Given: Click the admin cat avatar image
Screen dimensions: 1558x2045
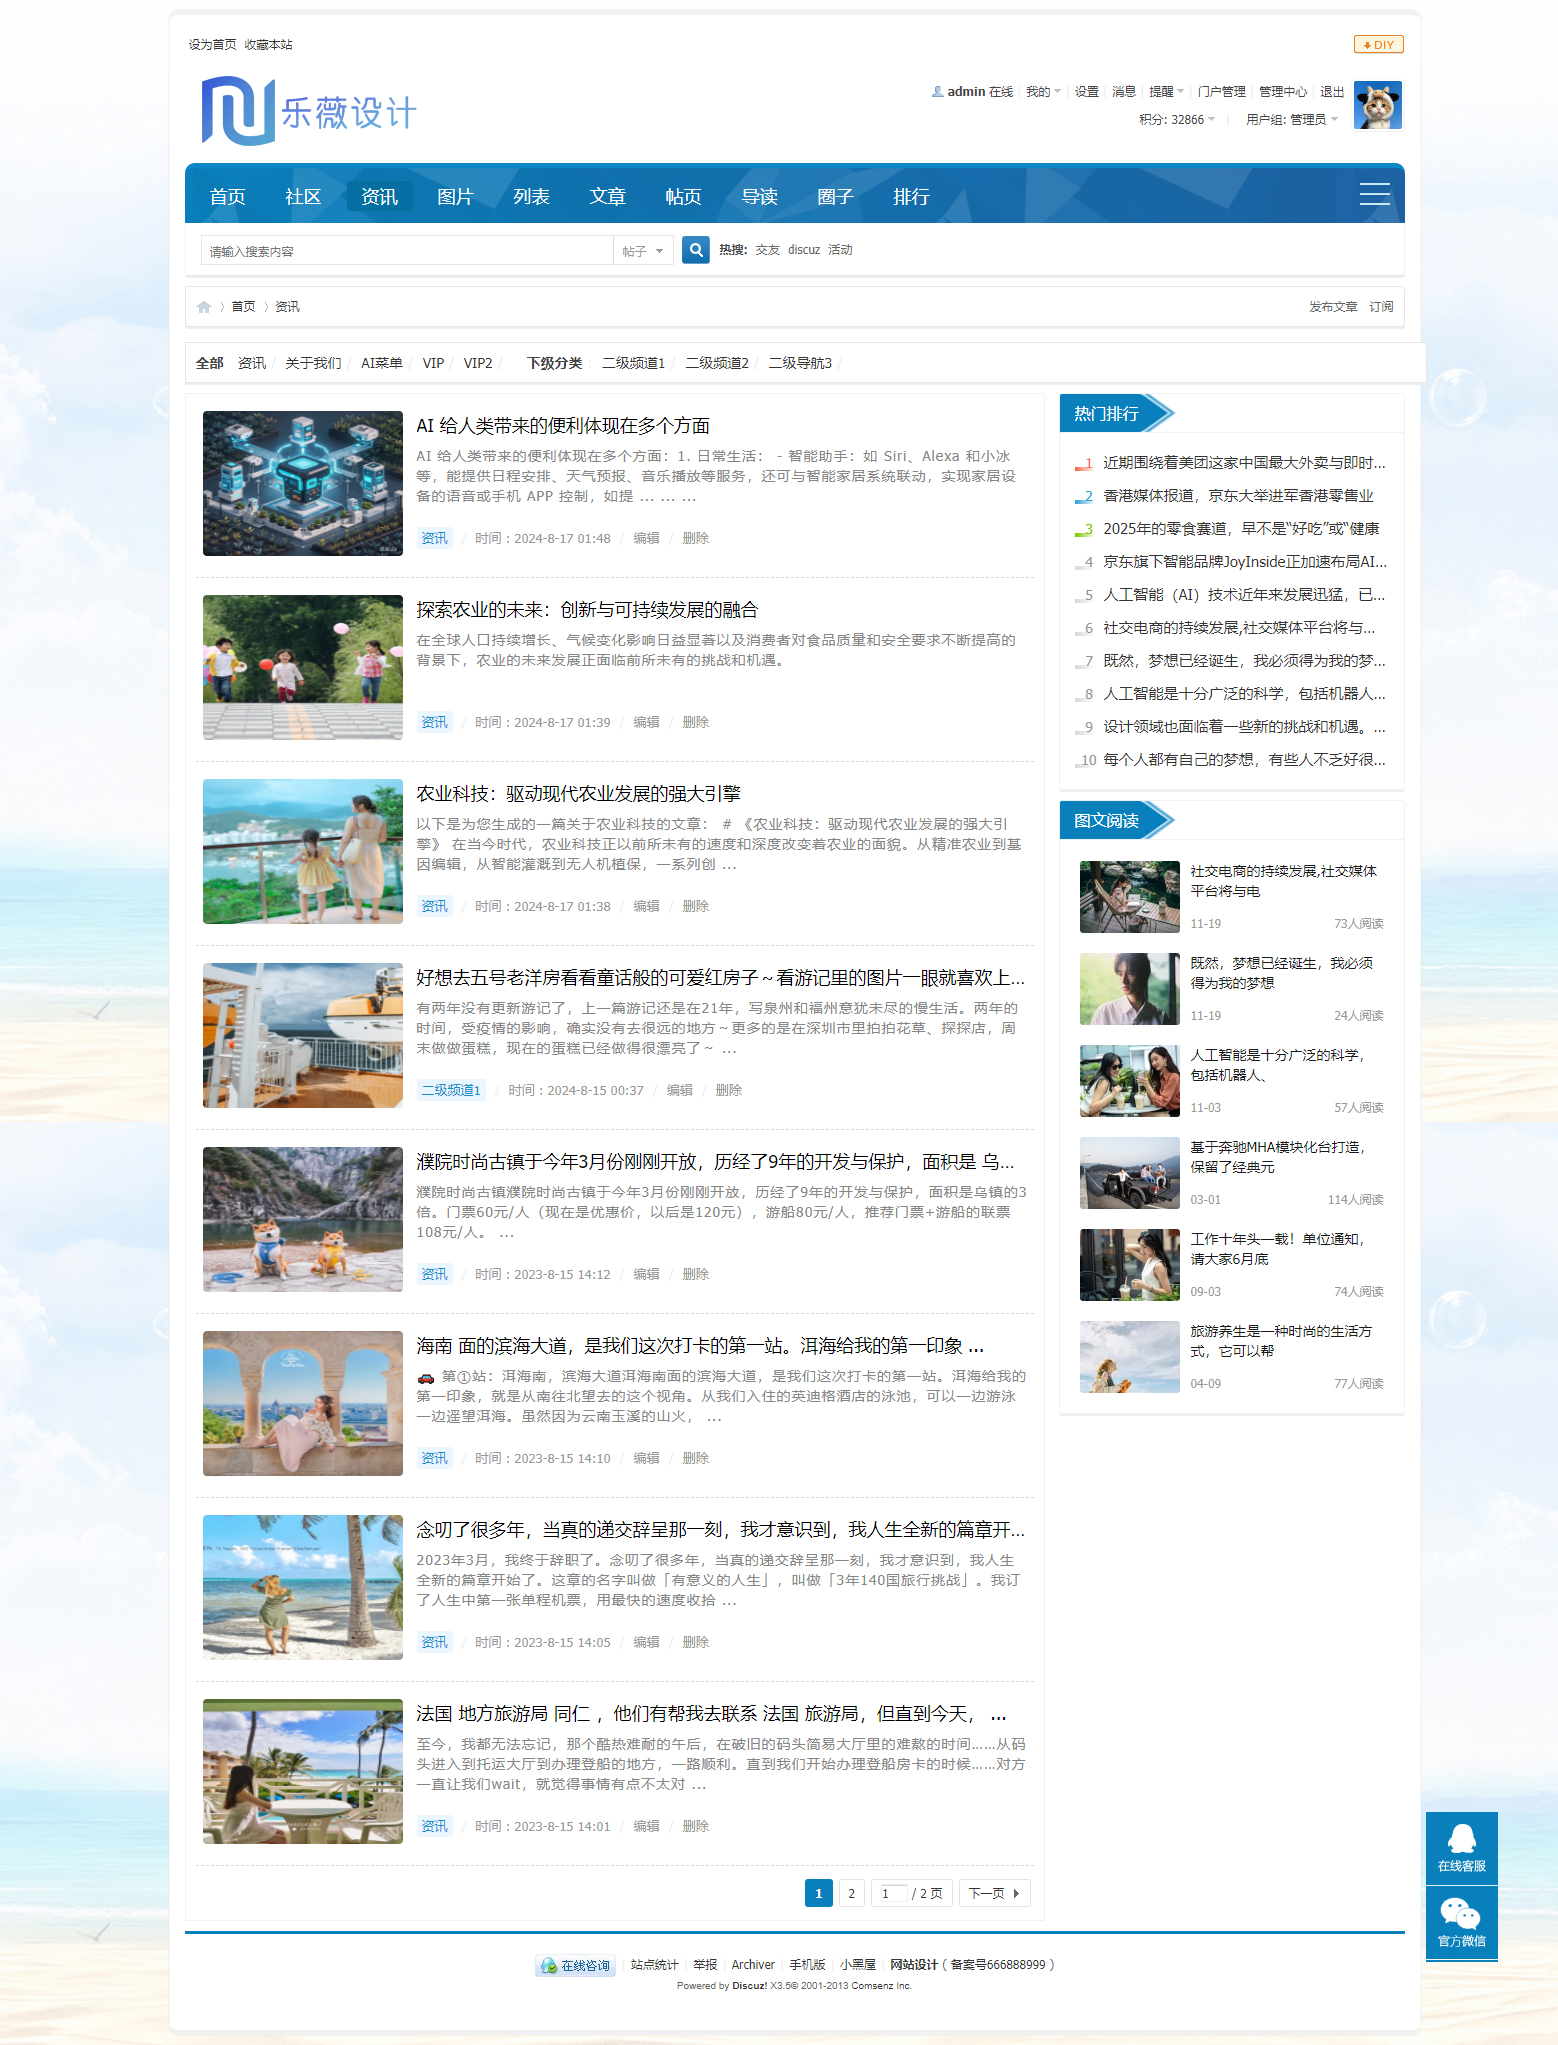Looking at the screenshot, I should [x=1377, y=106].
